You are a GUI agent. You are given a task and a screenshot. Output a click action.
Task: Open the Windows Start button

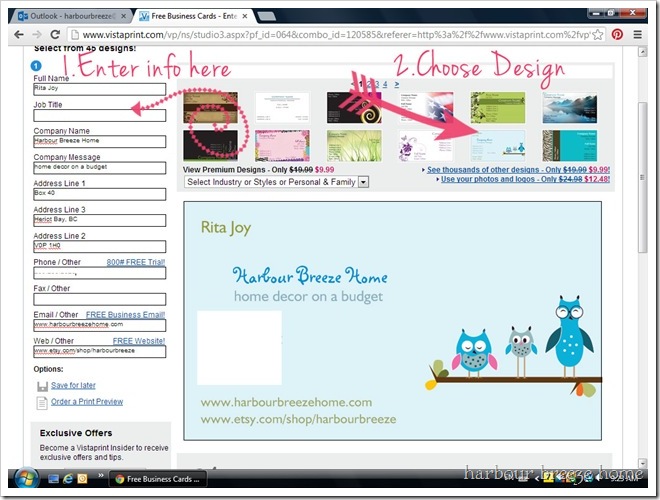[27, 479]
